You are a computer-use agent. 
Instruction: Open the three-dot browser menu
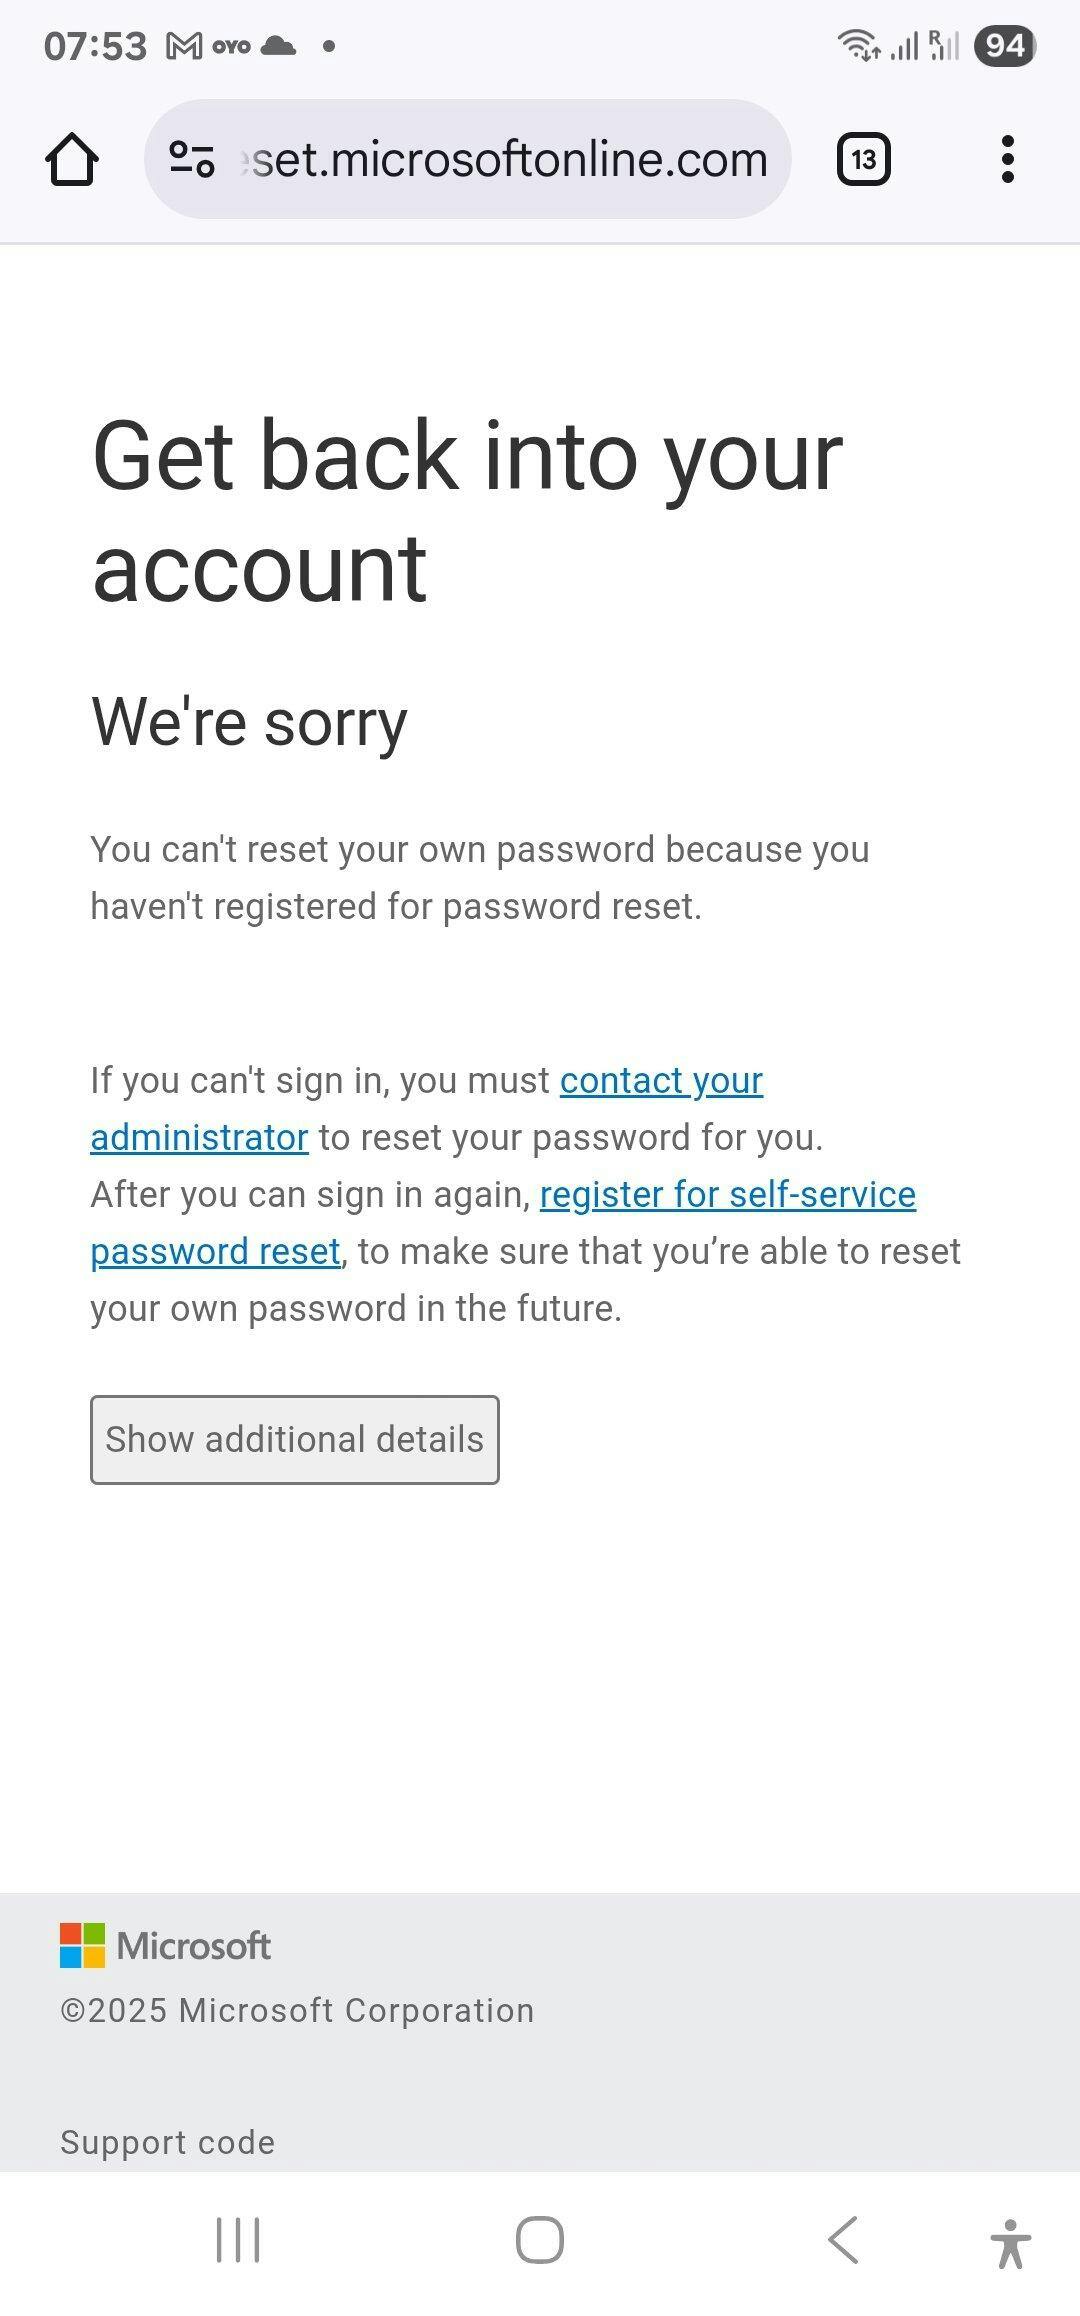1007,160
